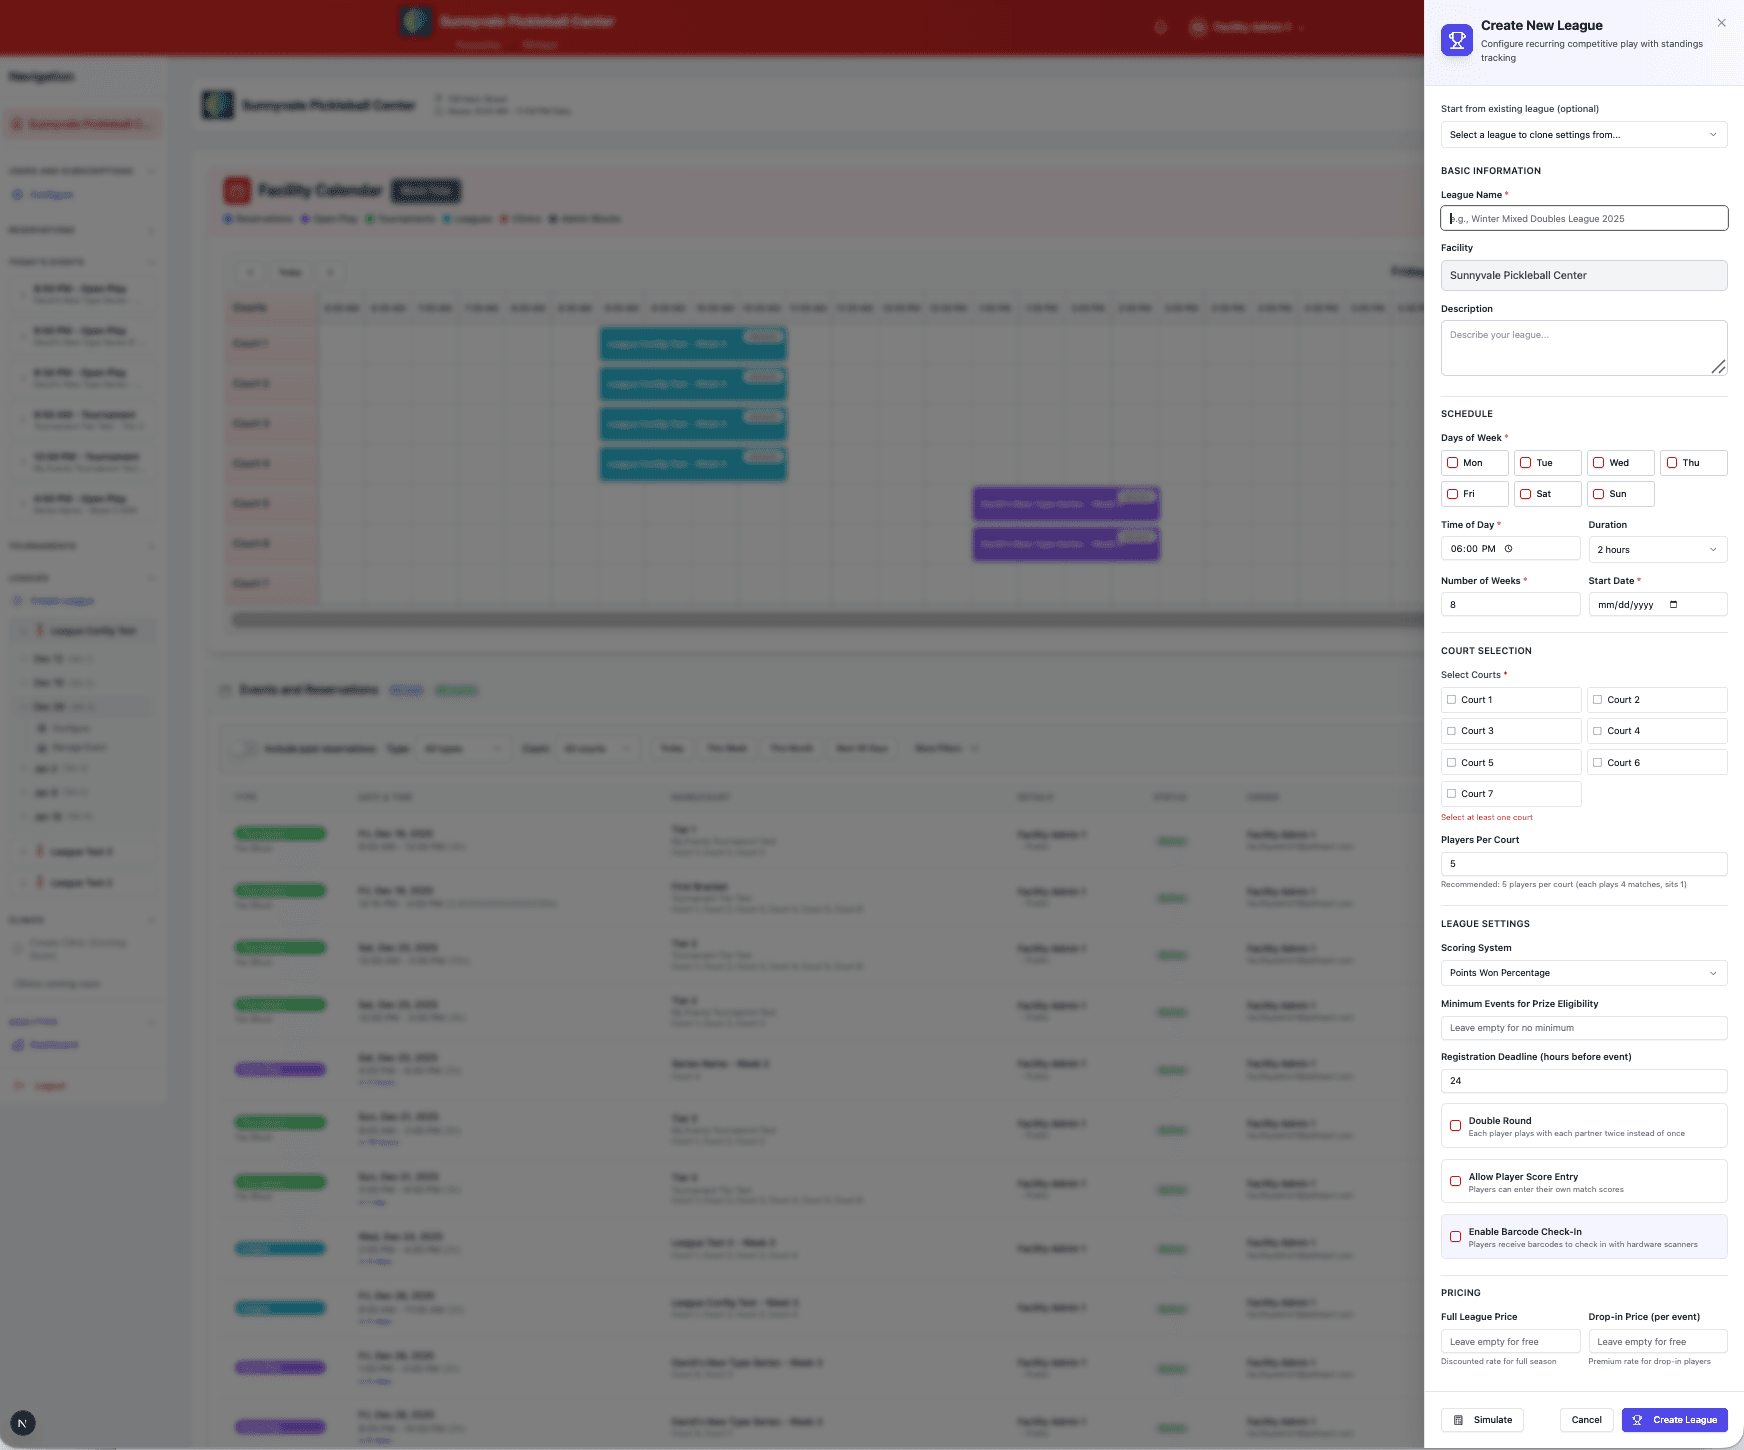Viewport: 1744px width, 1450px height.
Task: Select the Court 3 checkbox
Action: (x=1452, y=731)
